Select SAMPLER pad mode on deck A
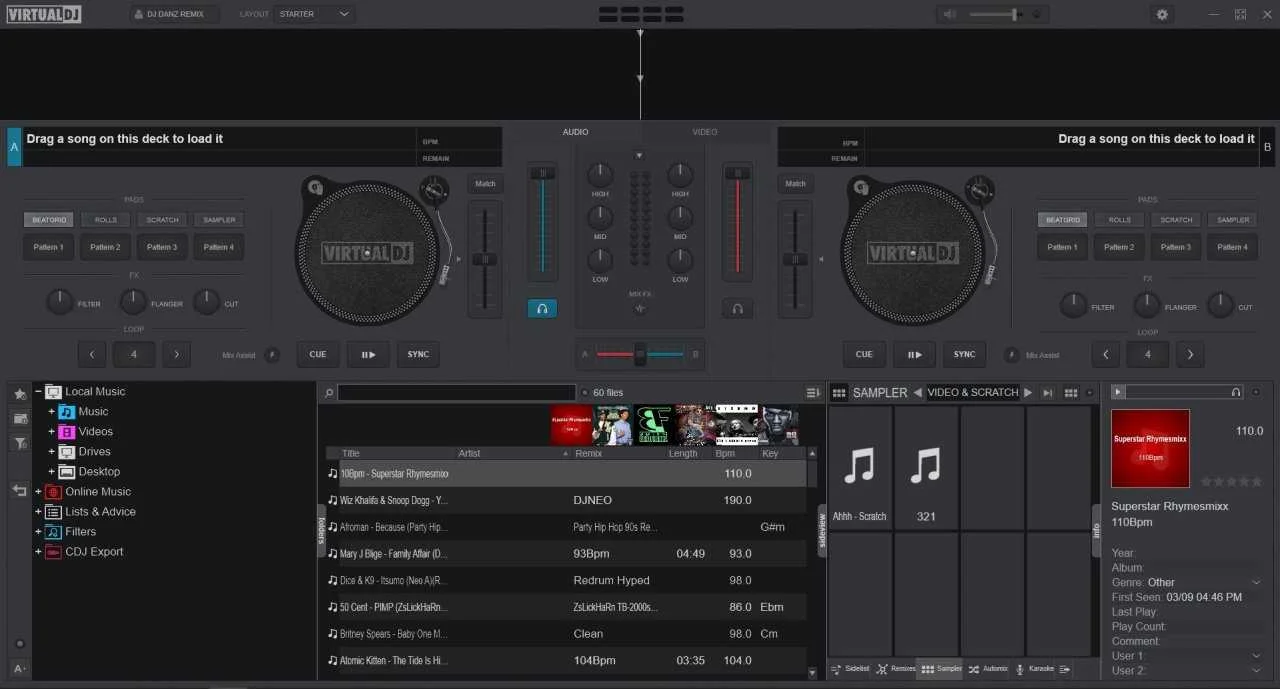This screenshot has width=1280, height=689. pos(219,220)
